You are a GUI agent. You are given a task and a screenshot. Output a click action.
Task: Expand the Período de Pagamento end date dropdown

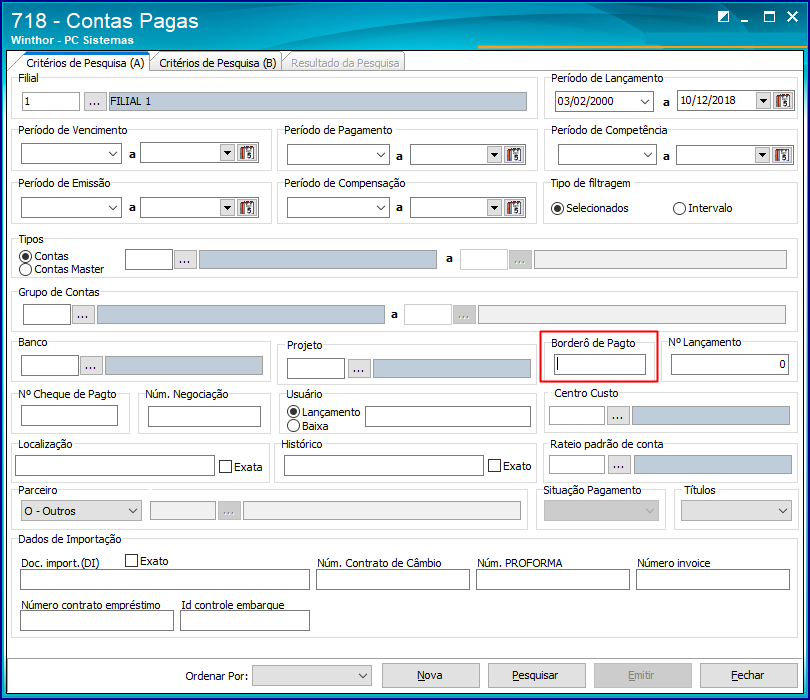pos(494,154)
